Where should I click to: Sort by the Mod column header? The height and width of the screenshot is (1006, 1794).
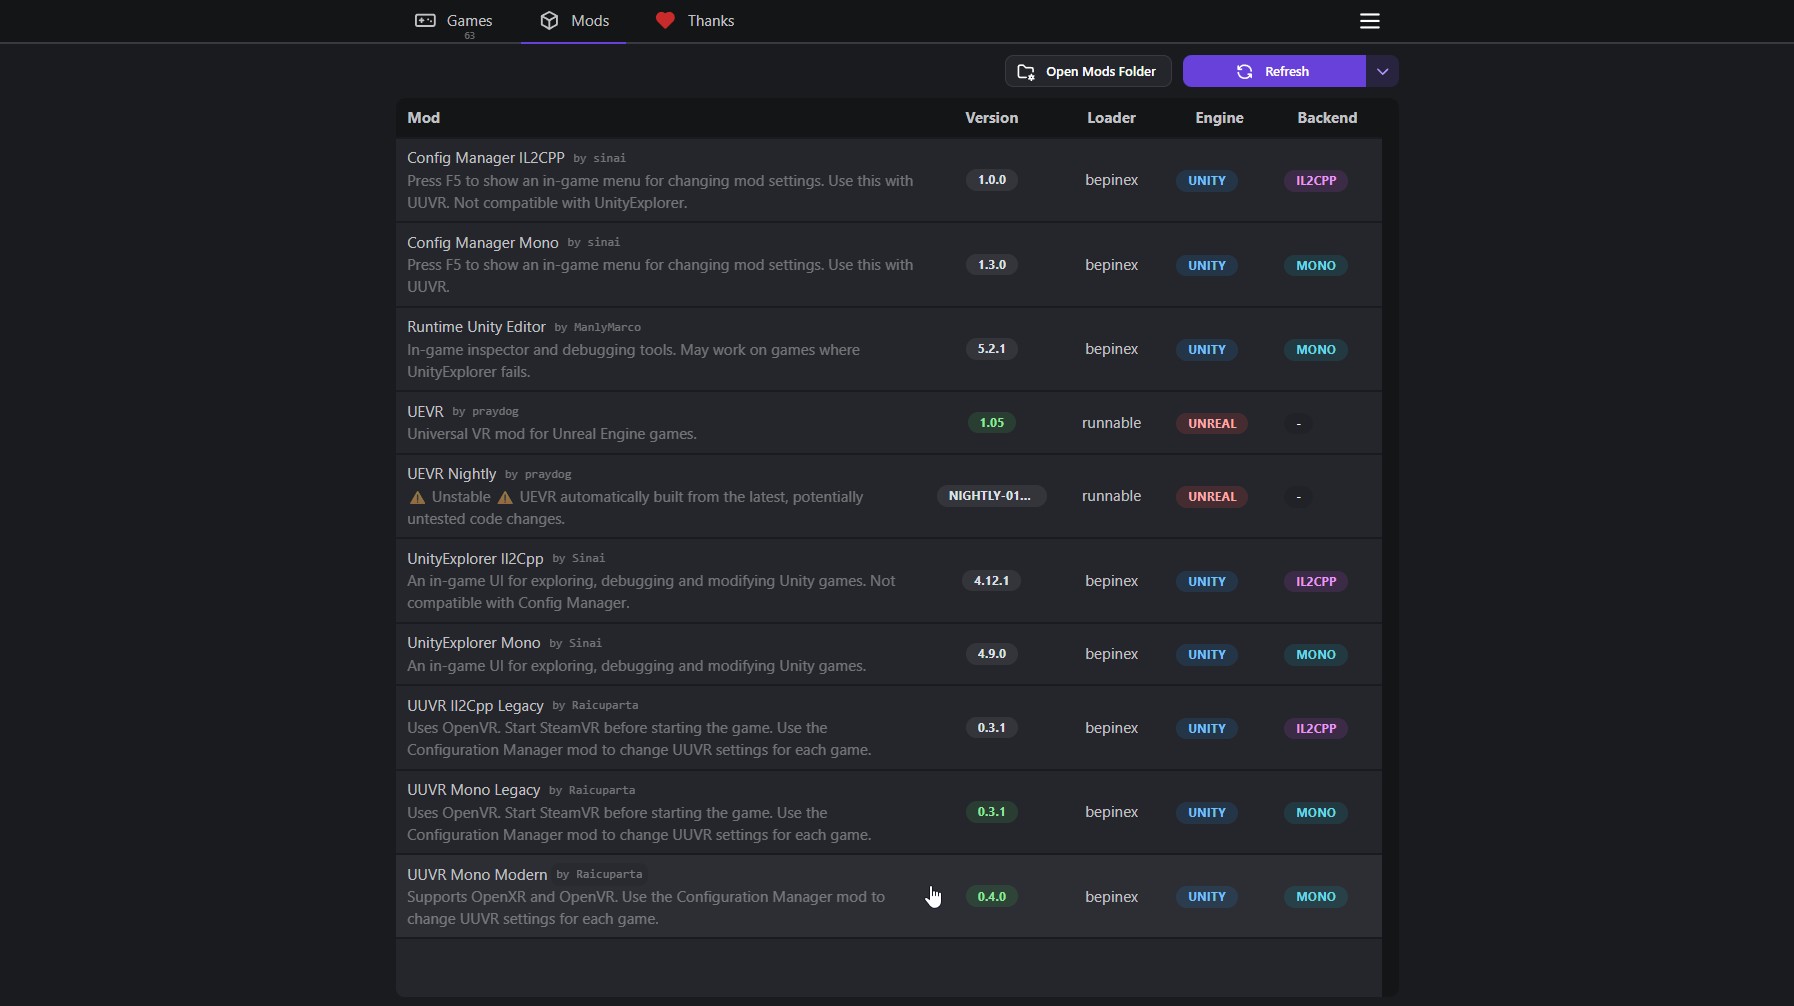pyautogui.click(x=423, y=118)
